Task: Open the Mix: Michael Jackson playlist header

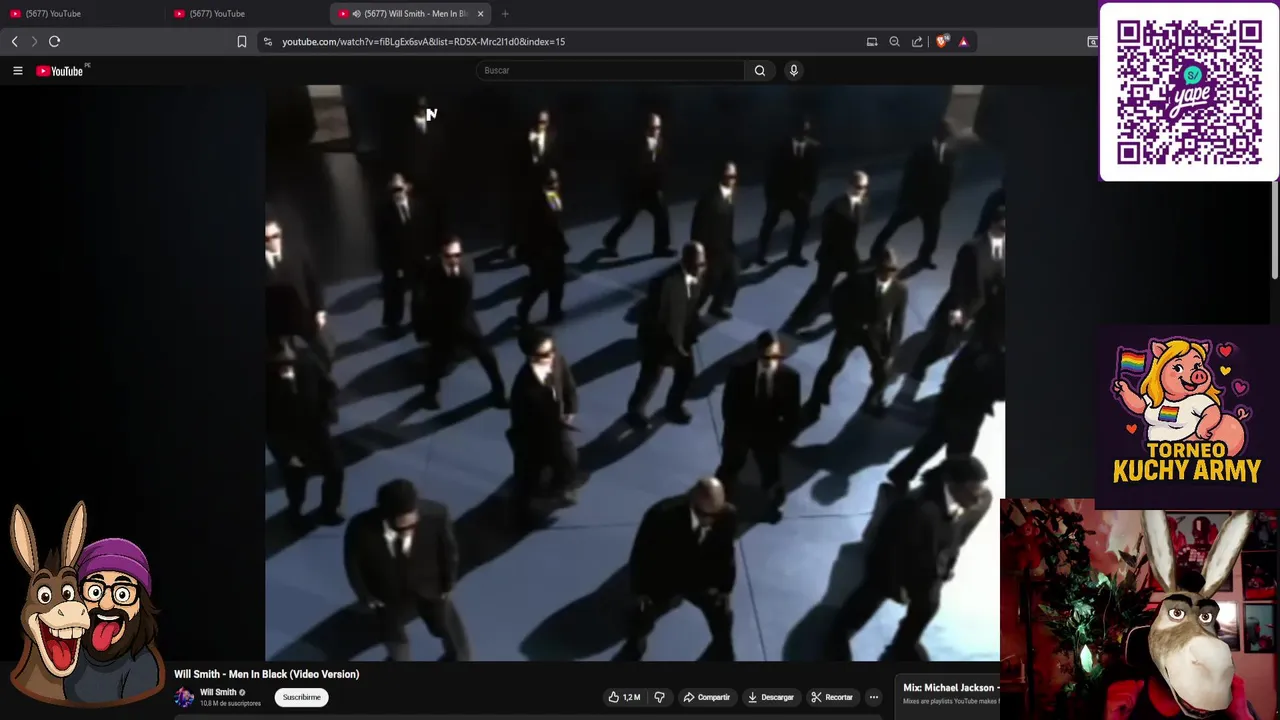Action: 949,688
